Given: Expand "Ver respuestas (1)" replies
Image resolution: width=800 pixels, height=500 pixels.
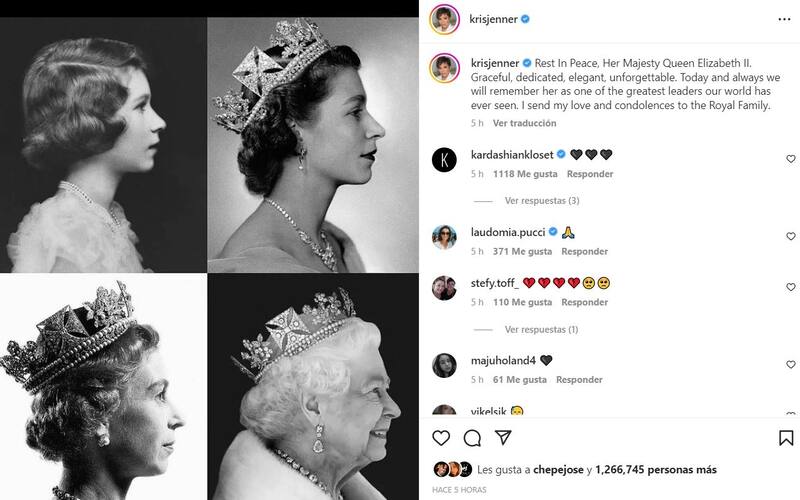Looking at the screenshot, I should [542, 329].
